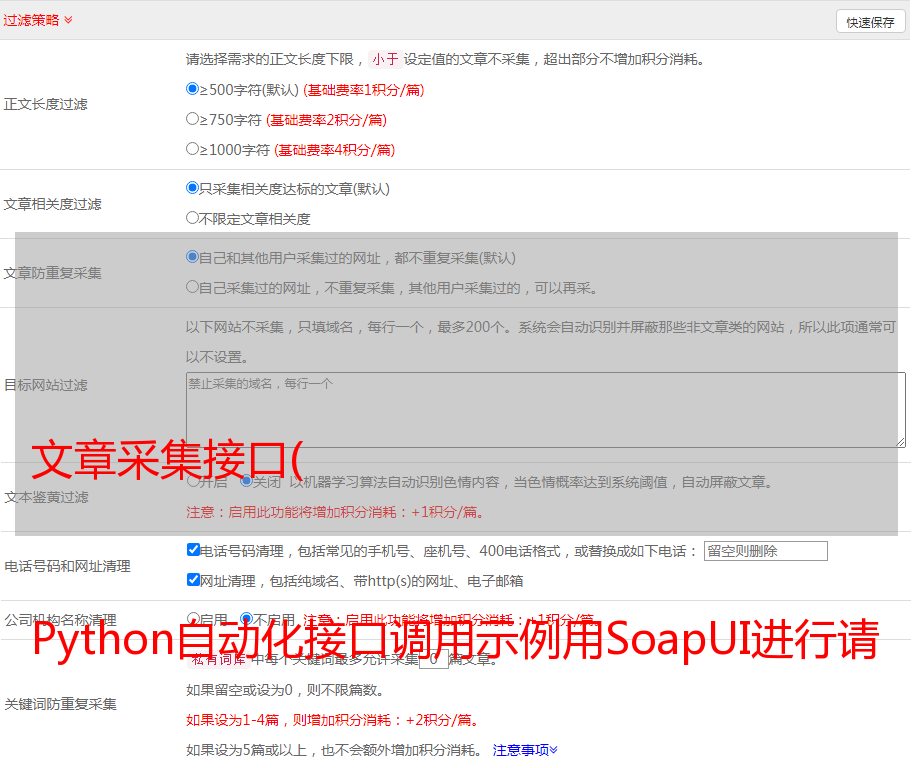Click the 快速保存 button
The image size is (912, 768).
click(x=870, y=22)
